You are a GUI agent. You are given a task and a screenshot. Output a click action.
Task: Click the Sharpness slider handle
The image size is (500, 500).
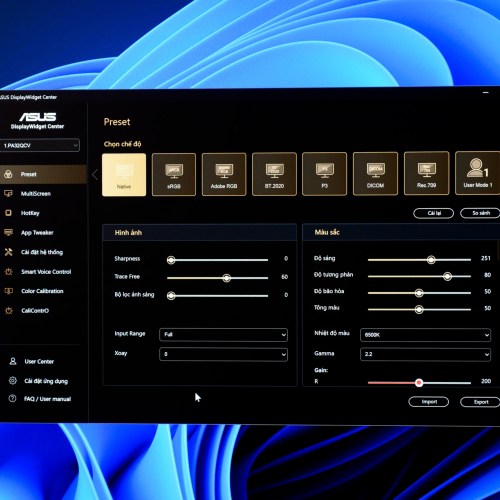[x=171, y=260]
